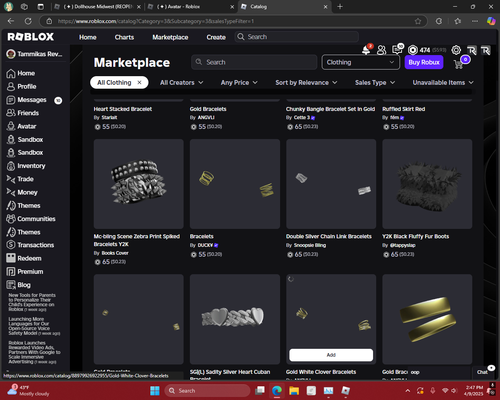Read the New Tools for Parents blog post

(32, 302)
